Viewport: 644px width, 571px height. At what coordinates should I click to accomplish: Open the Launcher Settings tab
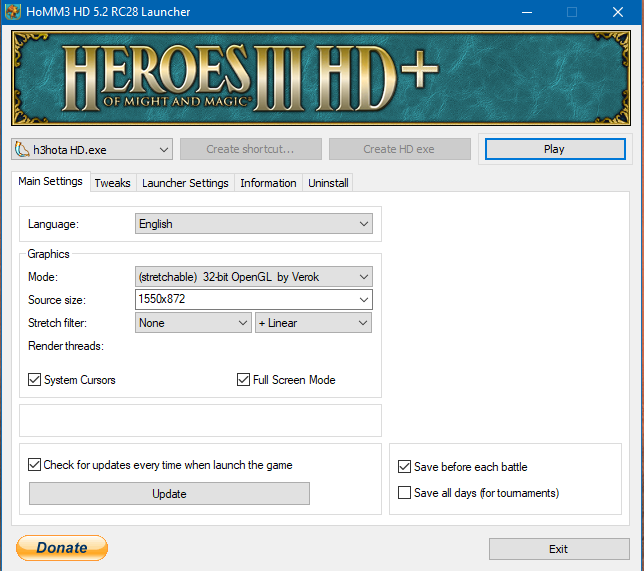(185, 183)
